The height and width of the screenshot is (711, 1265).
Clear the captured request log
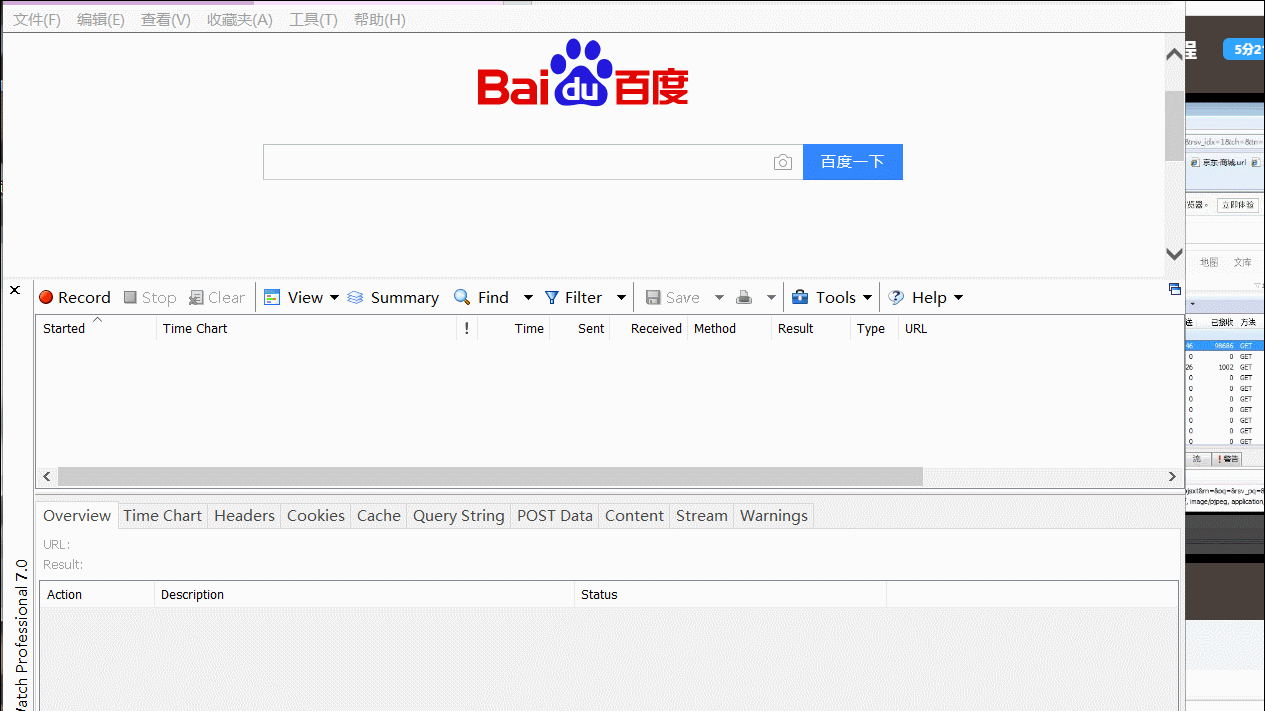(x=217, y=297)
